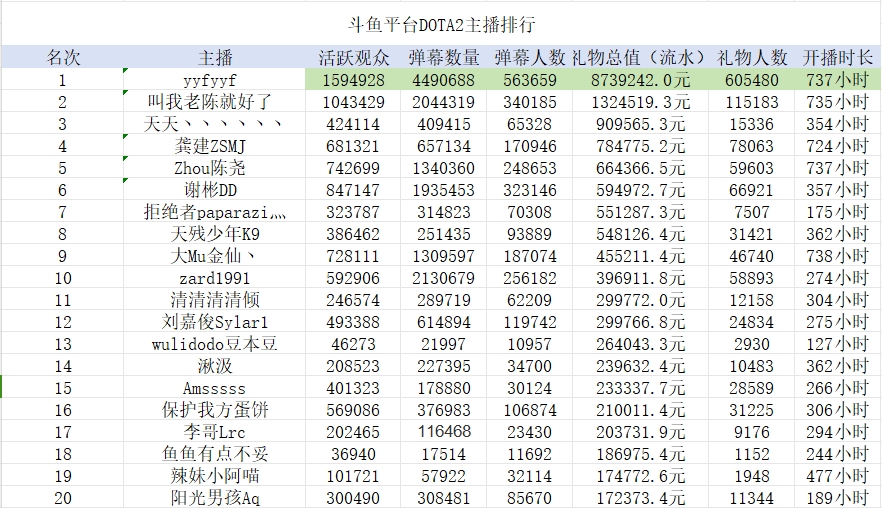The height and width of the screenshot is (508, 882).
Task: Select danmaku count 1340360
Action: [443, 168]
